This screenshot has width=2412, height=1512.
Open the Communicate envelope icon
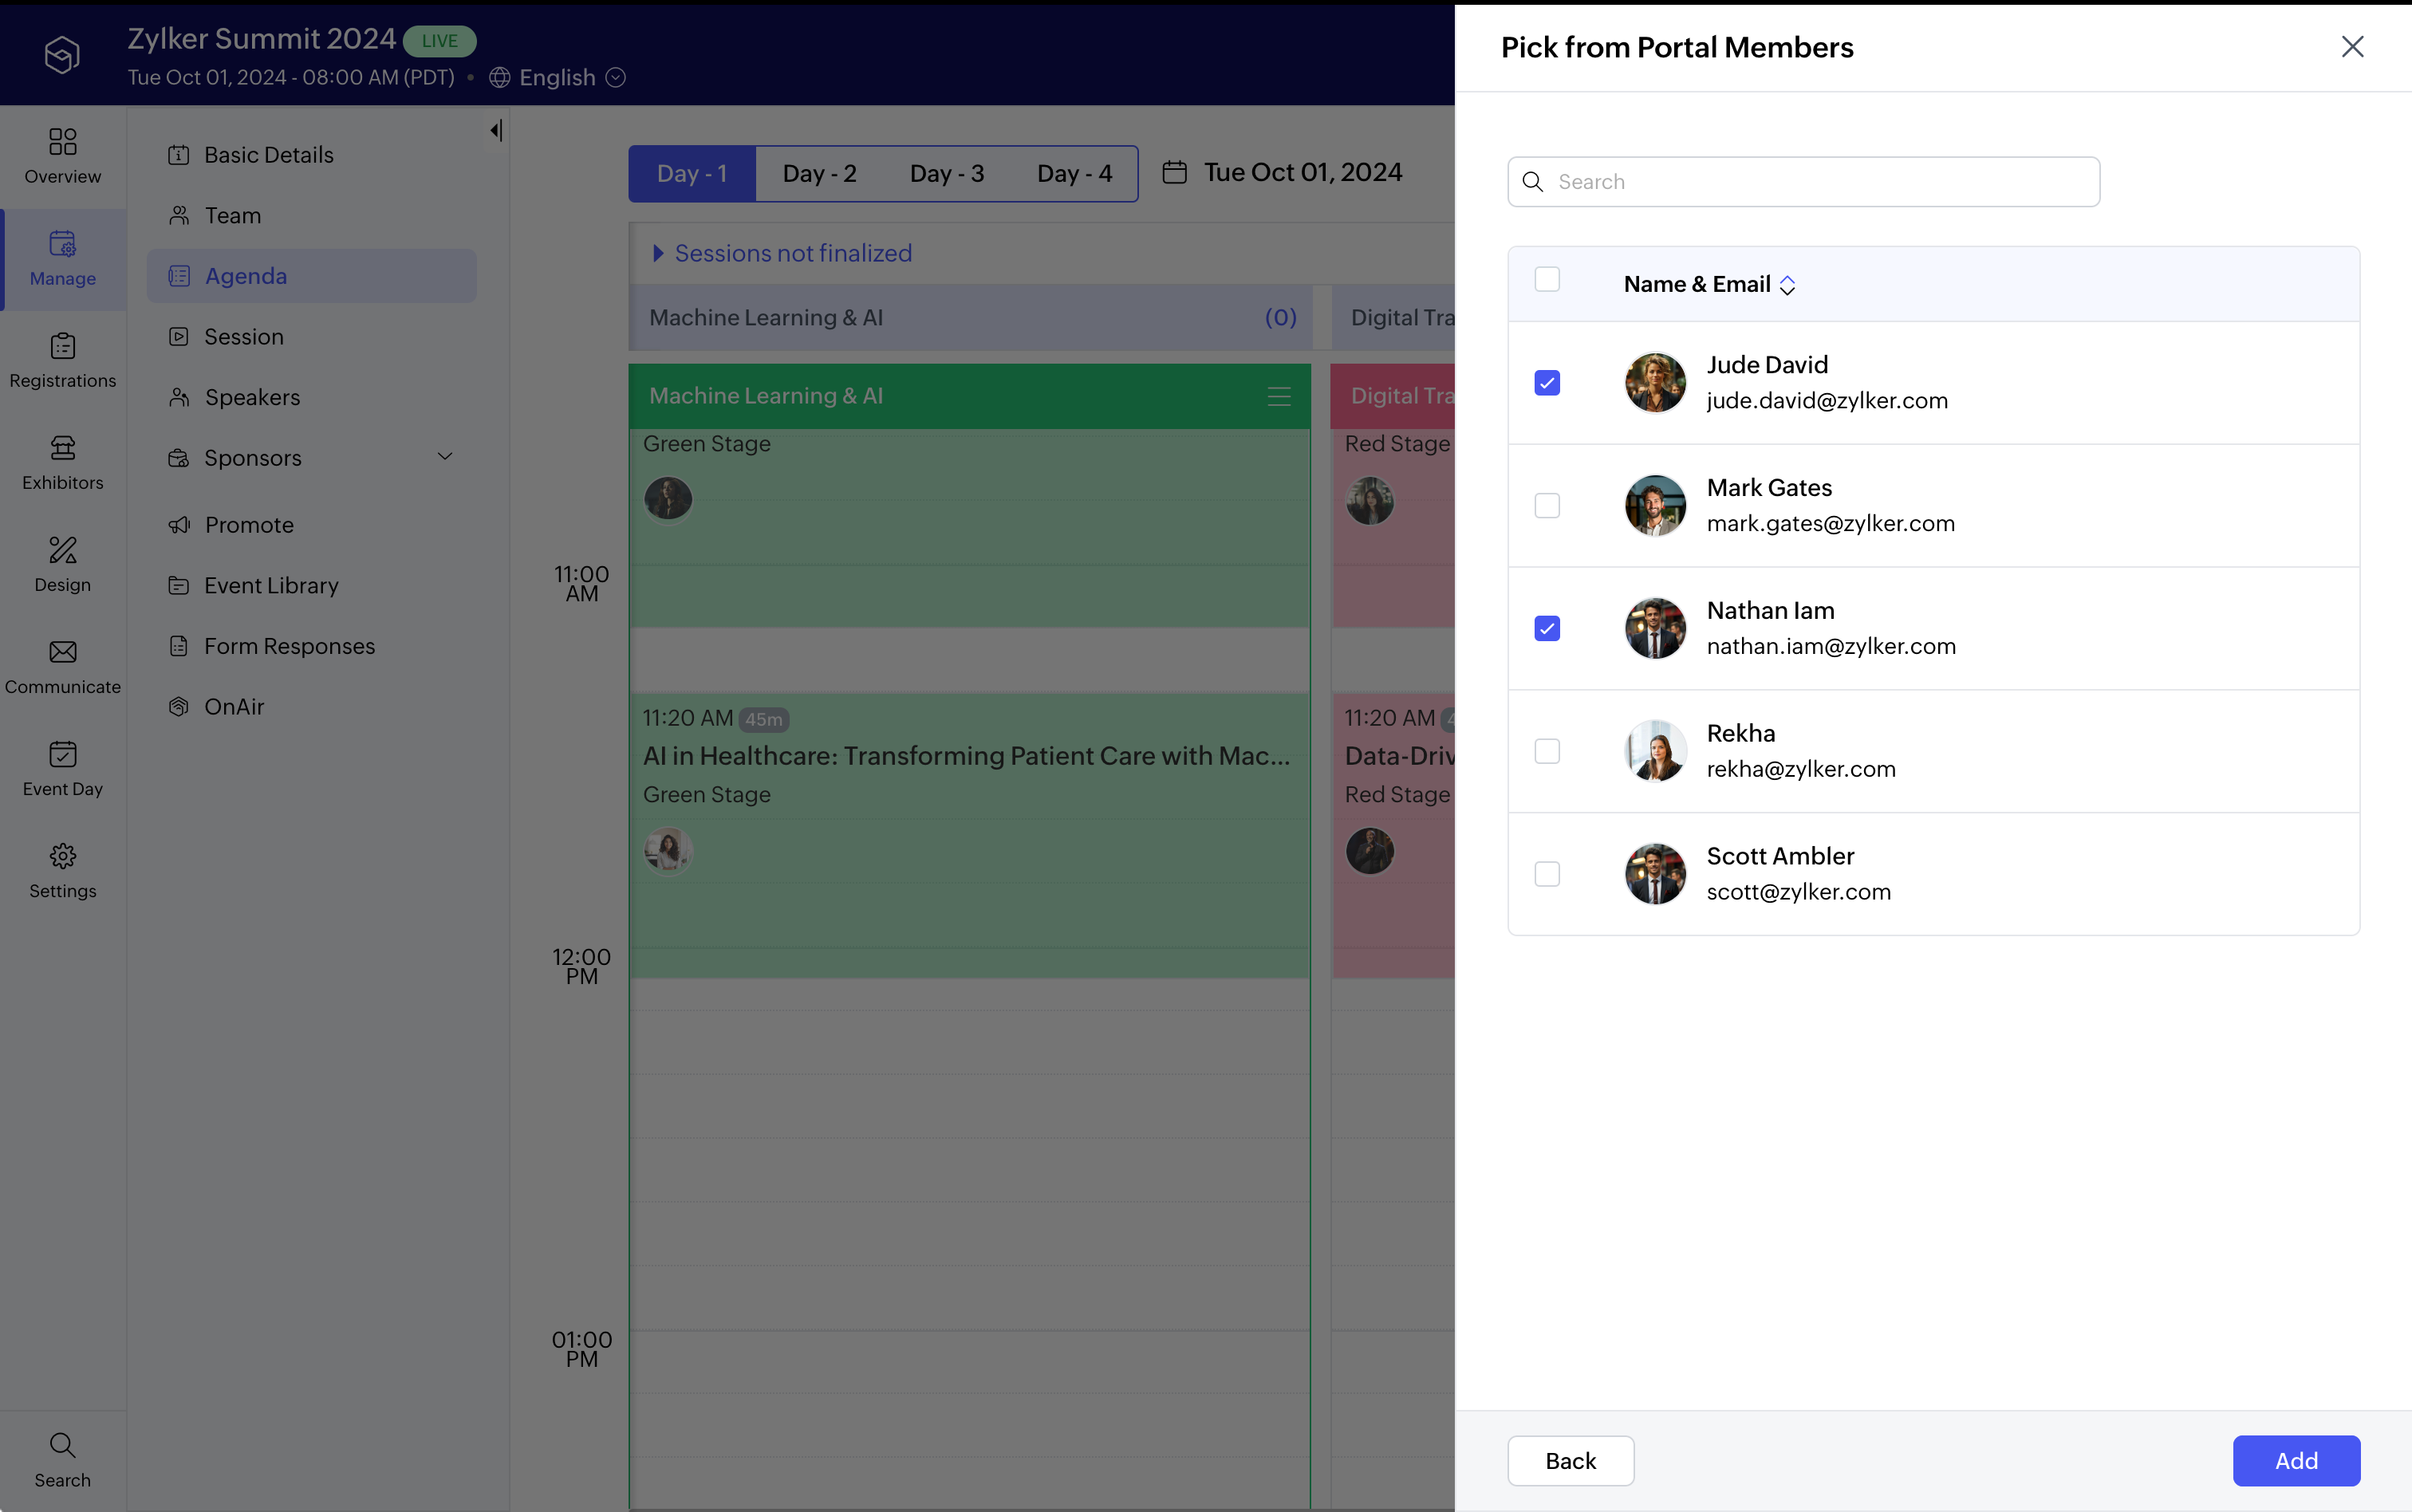pos(62,667)
